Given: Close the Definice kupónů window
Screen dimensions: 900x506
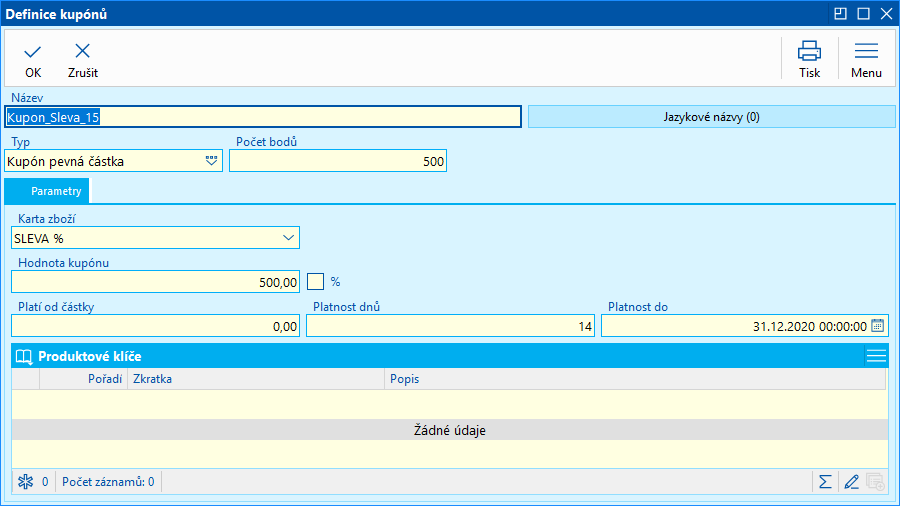Looking at the screenshot, I should click(x=886, y=14).
